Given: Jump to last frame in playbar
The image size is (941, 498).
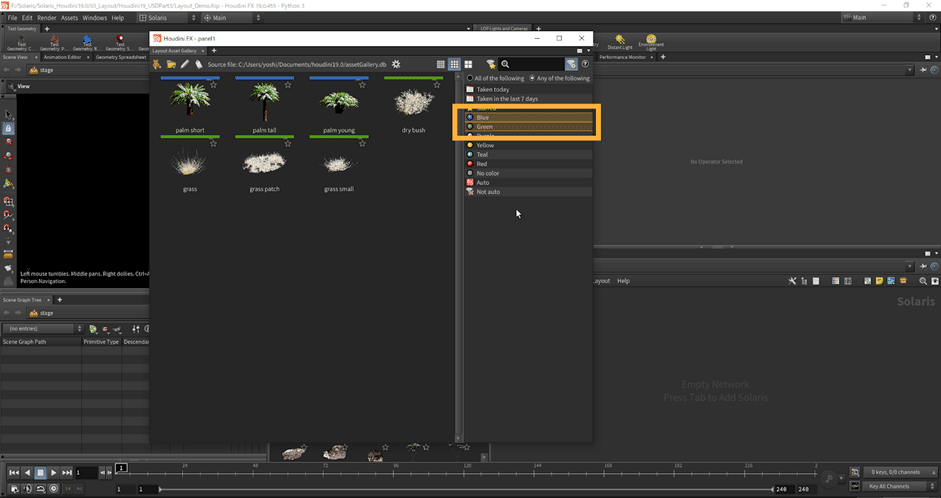Looking at the screenshot, I should (x=67, y=473).
